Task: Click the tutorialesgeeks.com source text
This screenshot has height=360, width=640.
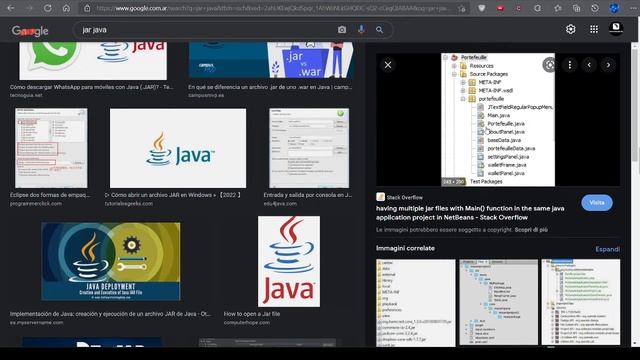Action: click(x=129, y=203)
